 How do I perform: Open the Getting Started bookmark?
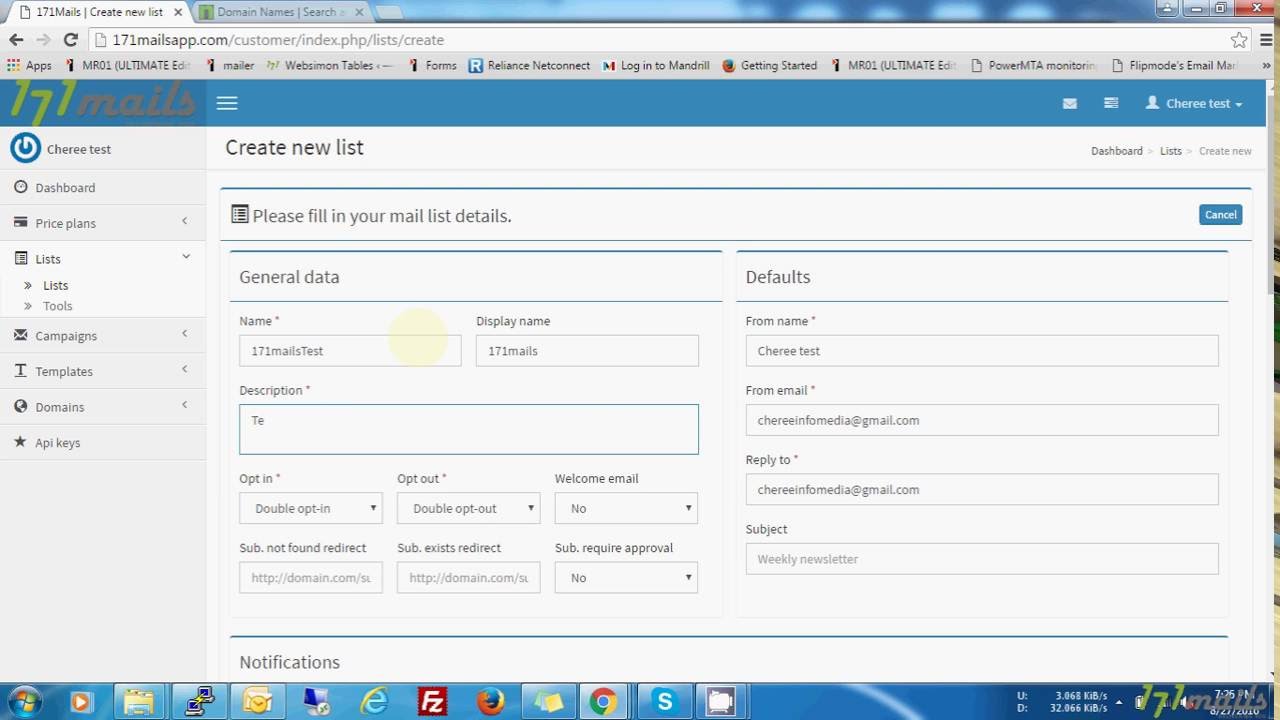click(x=770, y=65)
